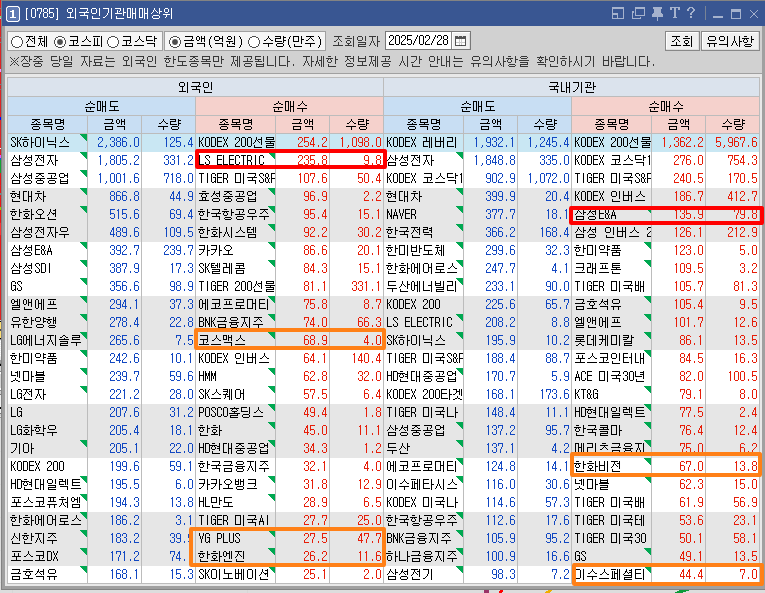Select 롯데케미칼 in institution net-buy list
765x593 pixels.
(604, 340)
